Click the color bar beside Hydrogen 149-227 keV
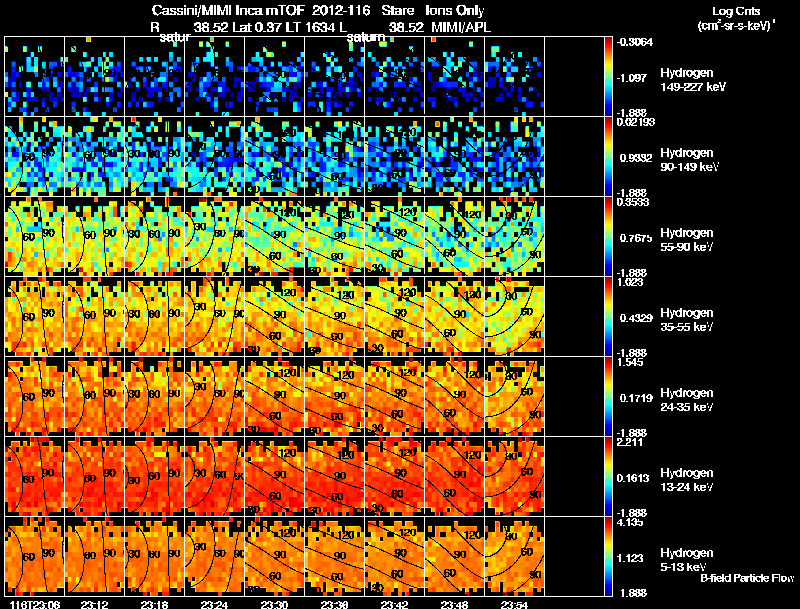Image resolution: width=800 pixels, height=609 pixels. (608, 76)
